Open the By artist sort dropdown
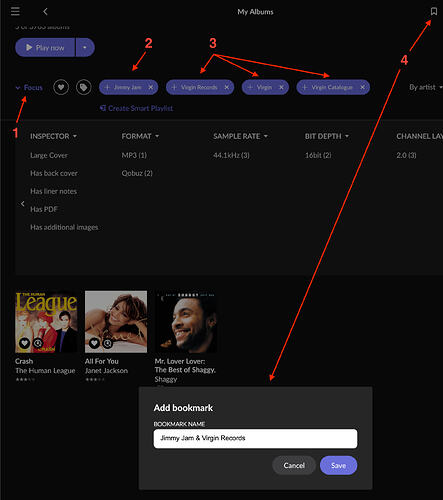Image resolution: width=443 pixels, height=500 pixels. (x=426, y=87)
